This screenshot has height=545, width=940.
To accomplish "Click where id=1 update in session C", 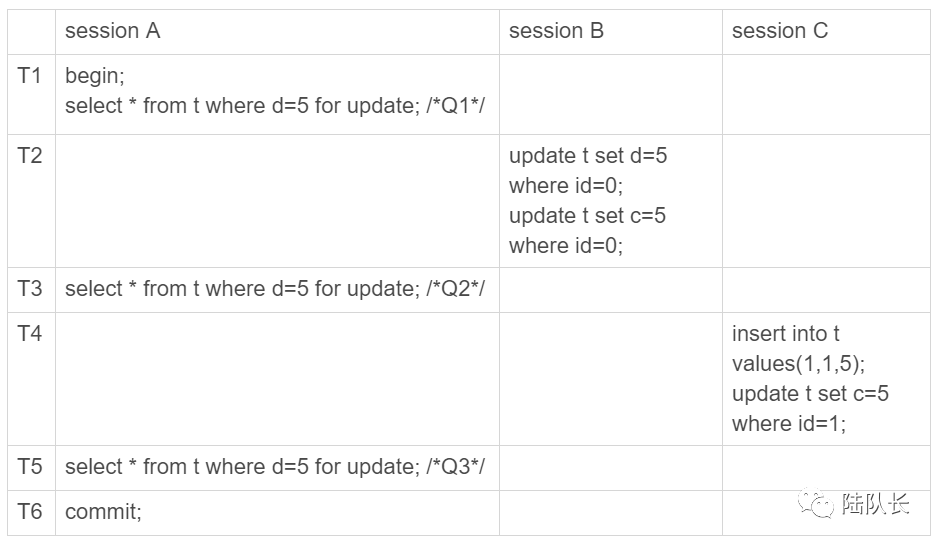I will click(810, 409).
